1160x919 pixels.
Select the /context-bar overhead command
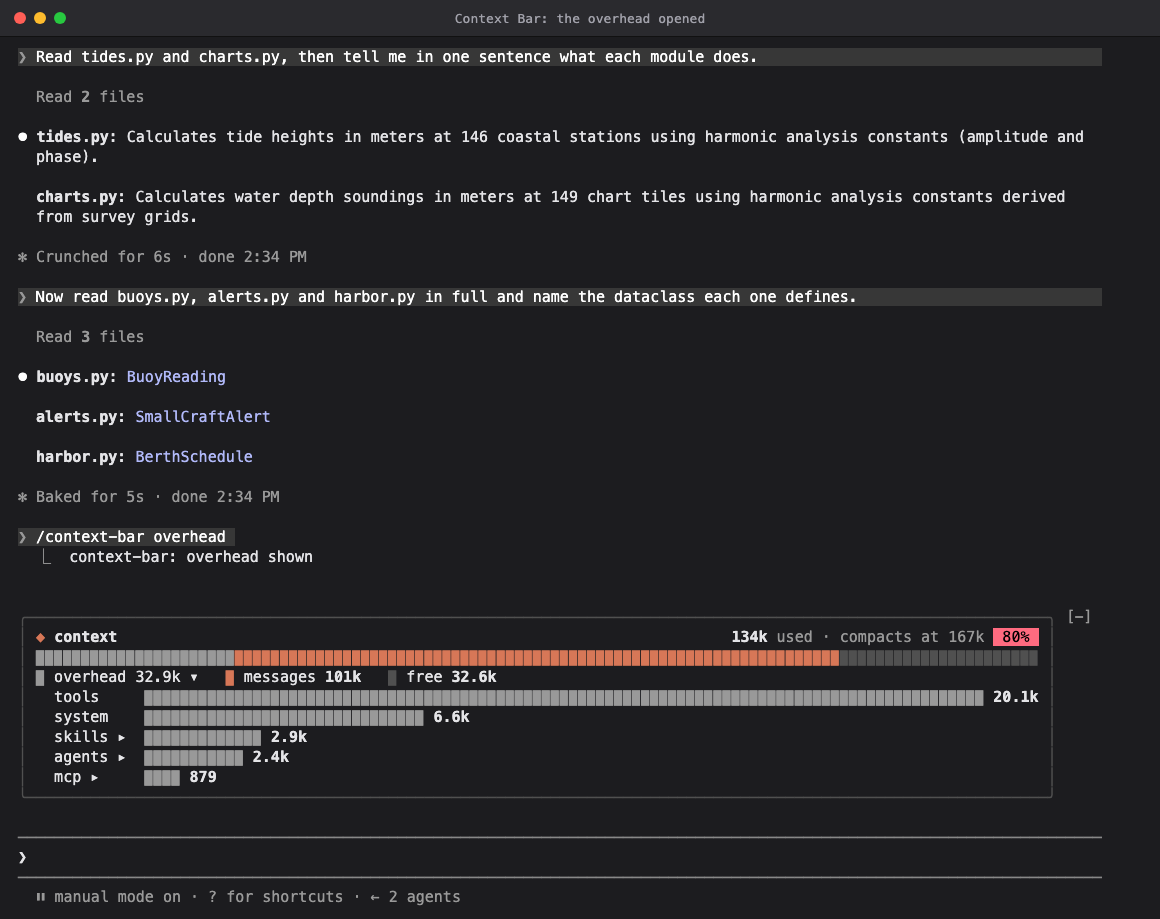coord(127,536)
